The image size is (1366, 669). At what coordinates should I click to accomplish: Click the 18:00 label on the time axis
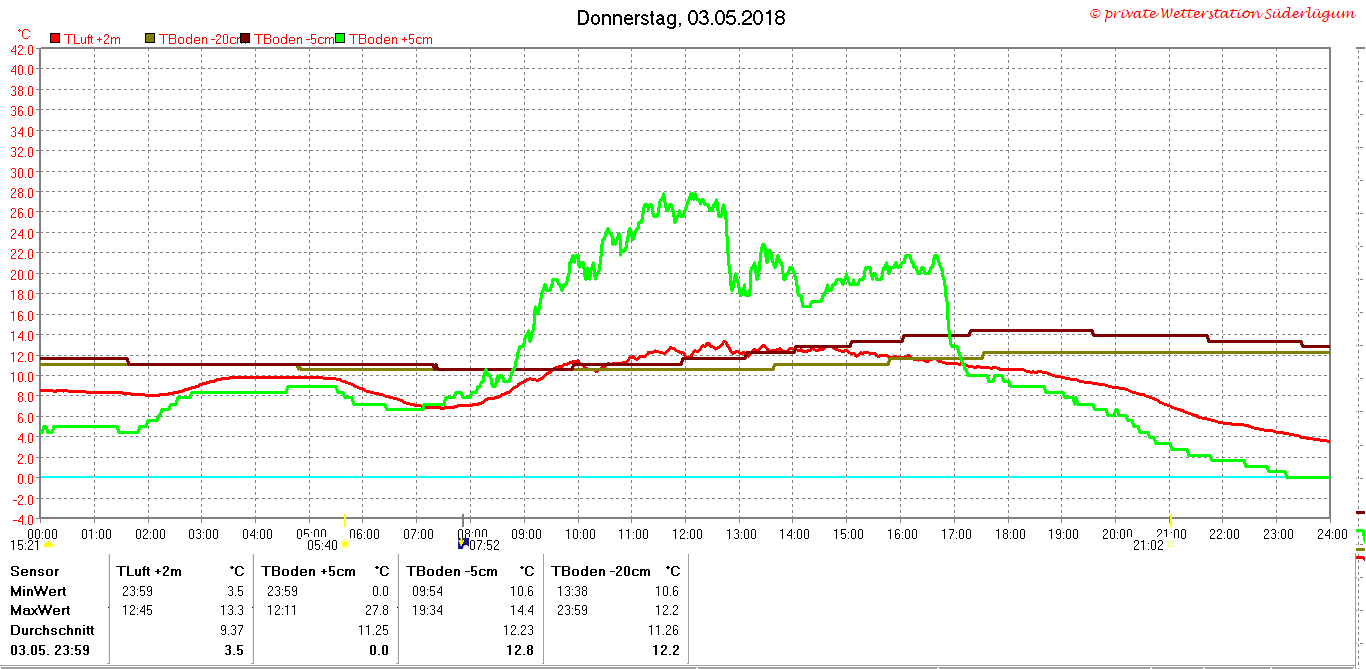click(1008, 534)
